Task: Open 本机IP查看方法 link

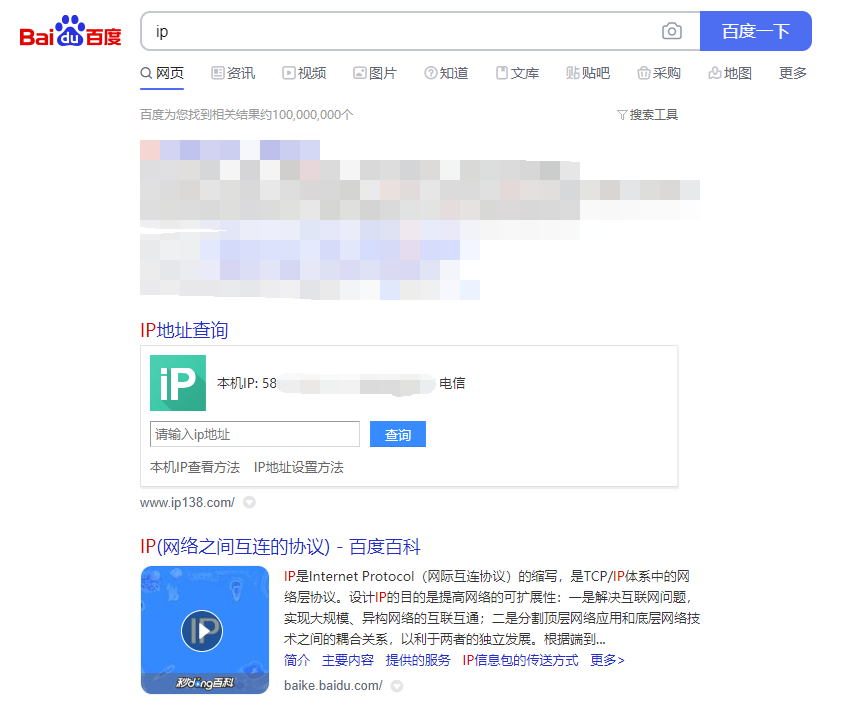Action: pyautogui.click(x=195, y=467)
